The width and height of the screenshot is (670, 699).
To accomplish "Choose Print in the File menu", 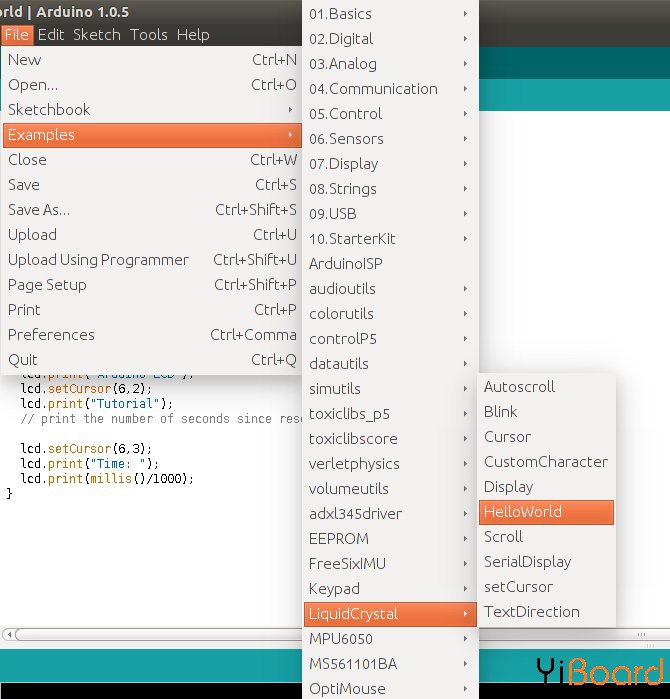I will coord(152,310).
